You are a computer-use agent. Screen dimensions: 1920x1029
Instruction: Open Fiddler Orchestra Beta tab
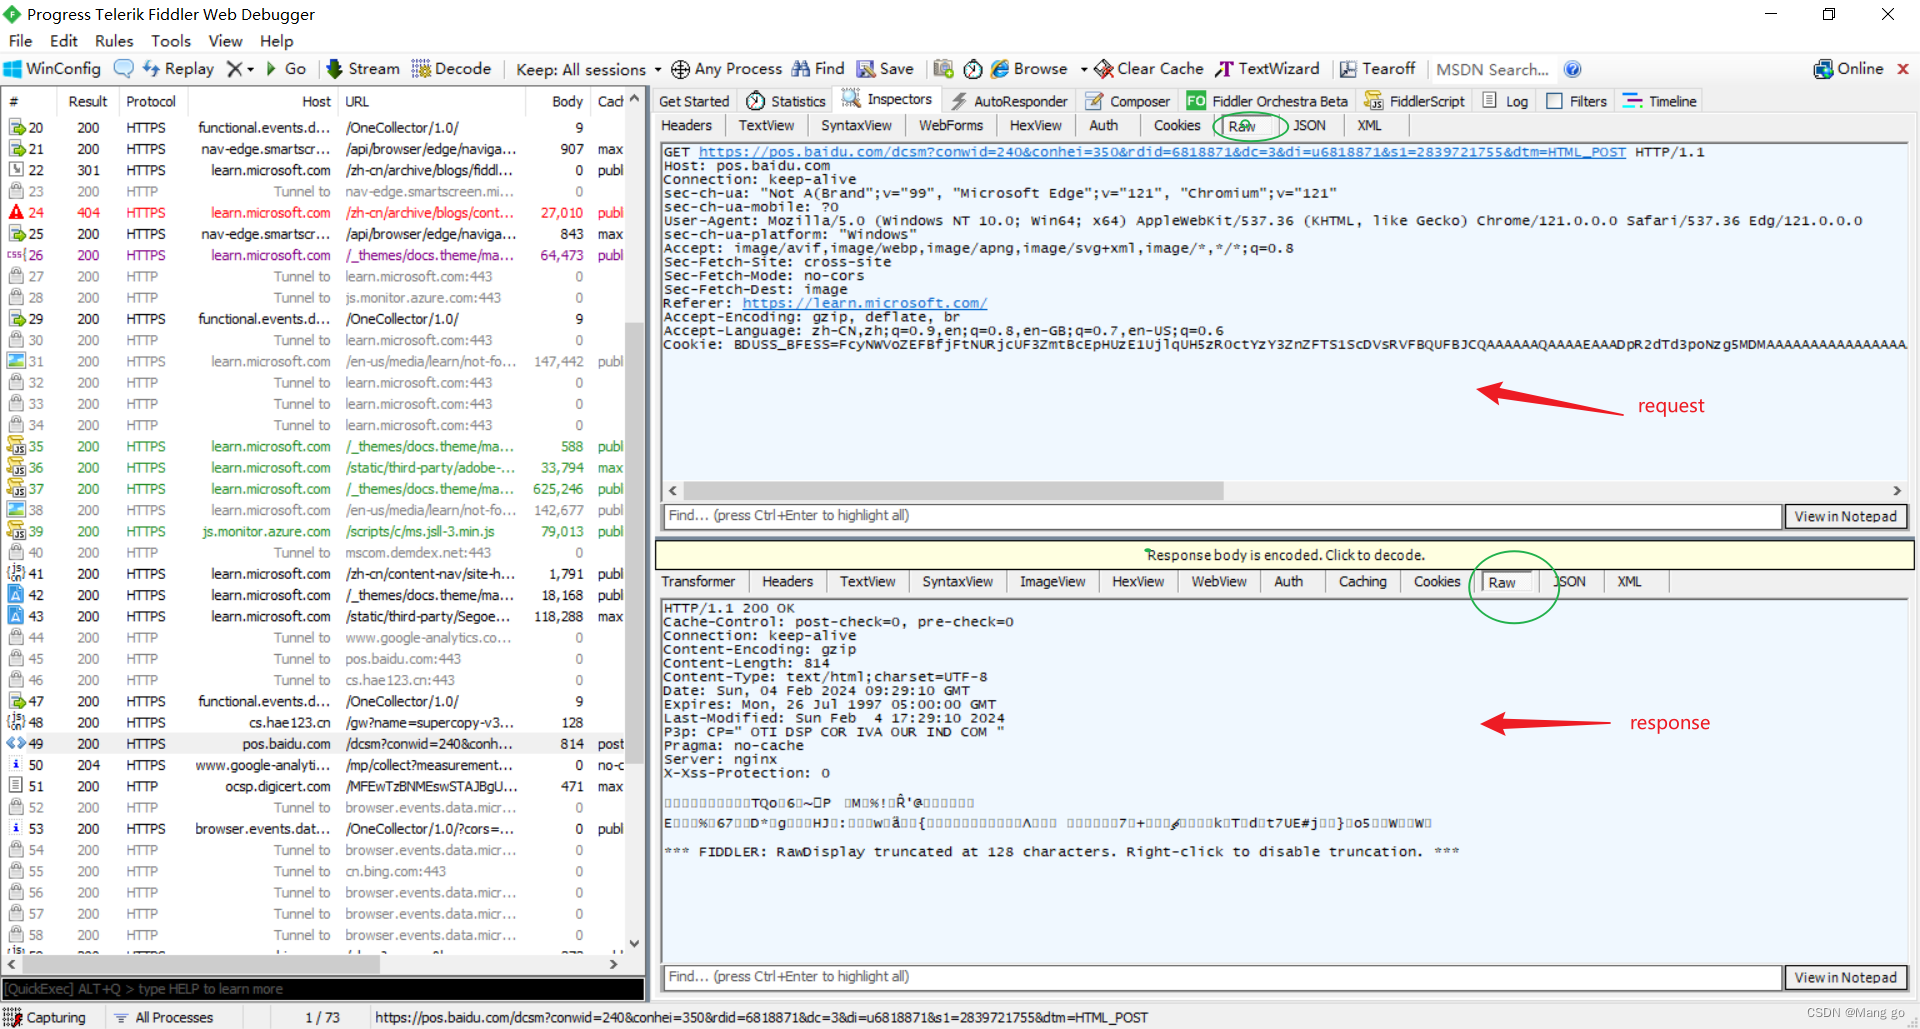(1267, 101)
